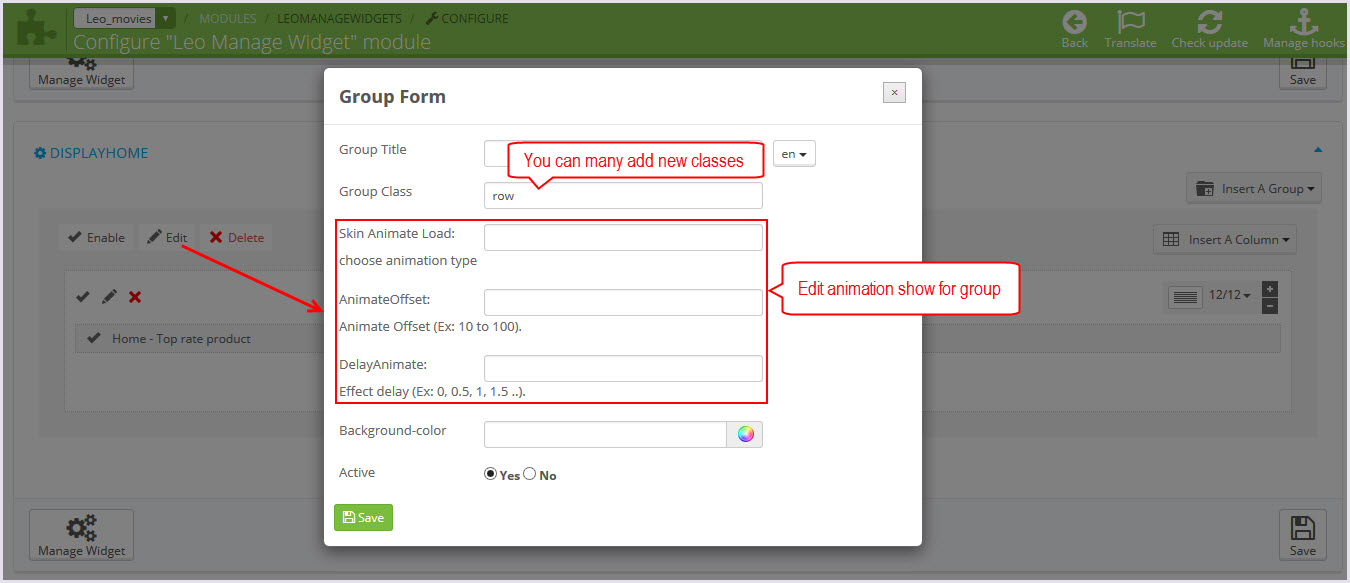Click the group Edit pencil button
Screen dimensions: 1350x583
167,237
